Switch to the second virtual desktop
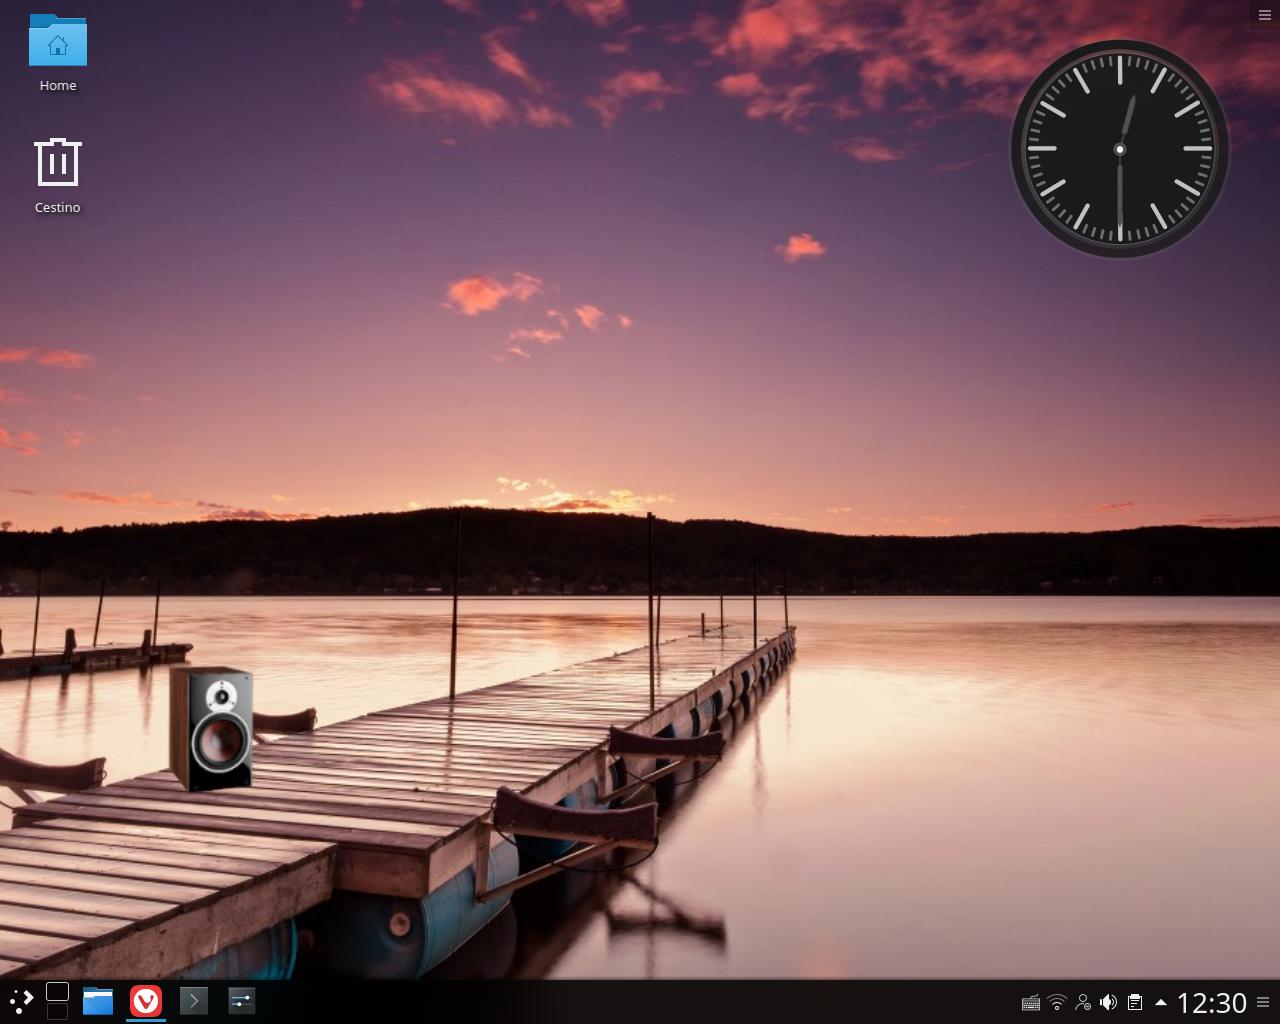The height and width of the screenshot is (1024, 1280). click(x=58, y=1012)
